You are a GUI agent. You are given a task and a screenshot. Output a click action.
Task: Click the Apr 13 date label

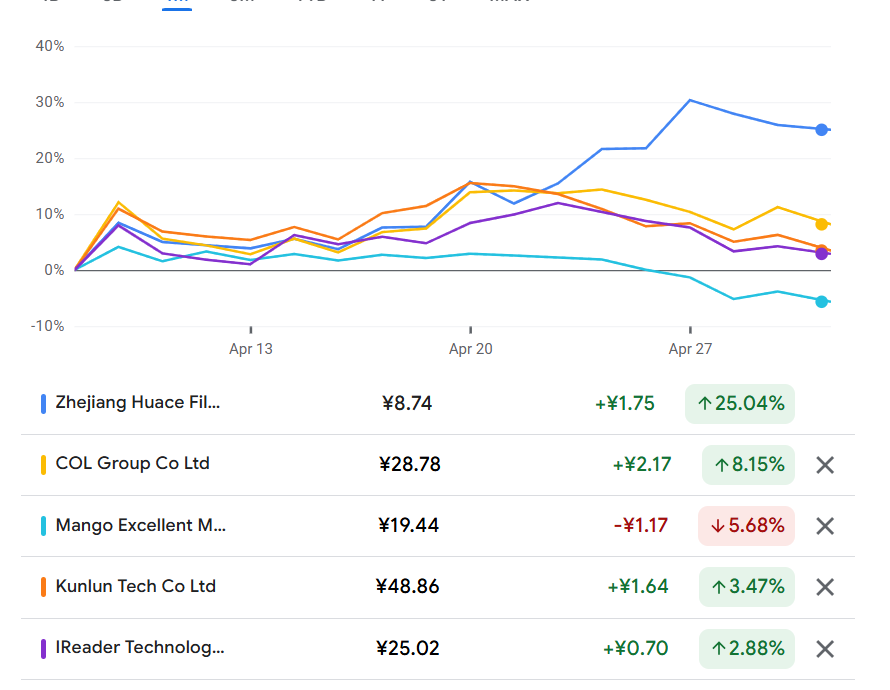click(x=251, y=349)
